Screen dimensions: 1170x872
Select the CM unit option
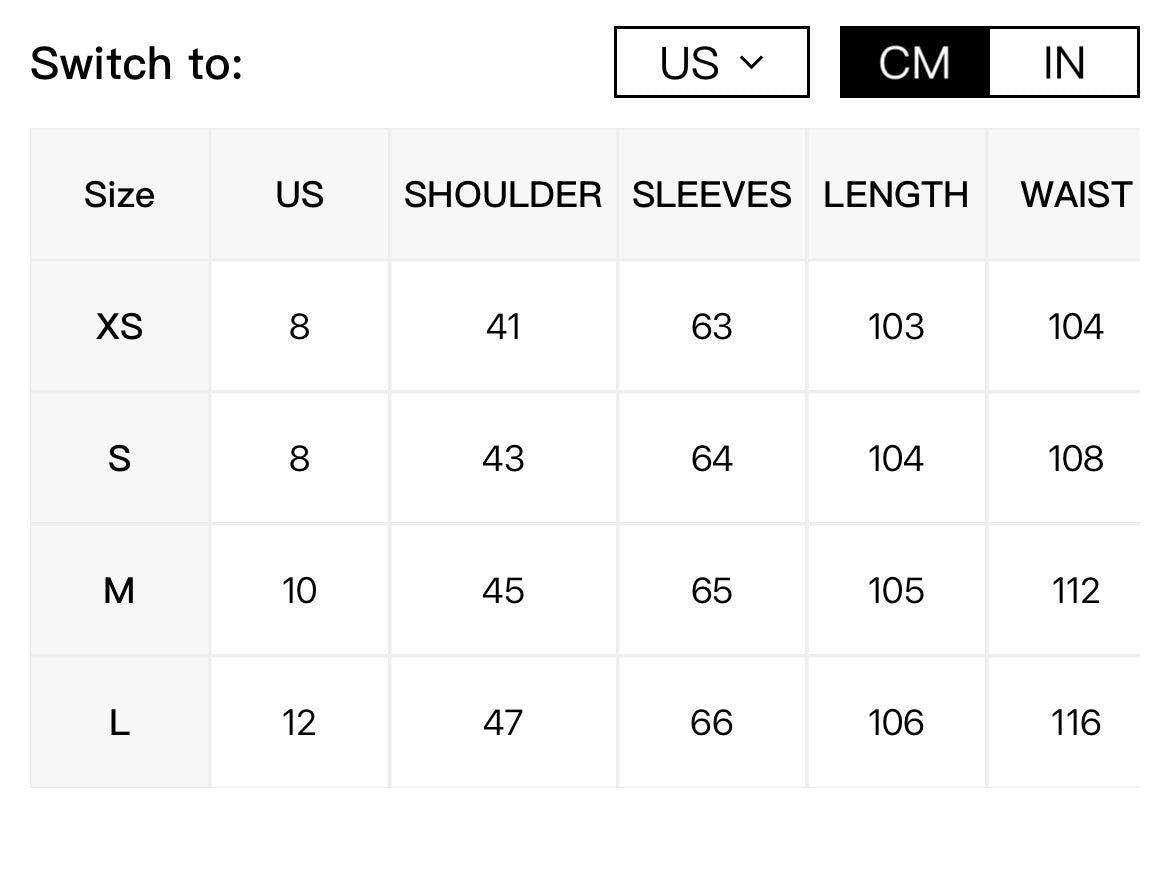click(x=915, y=62)
